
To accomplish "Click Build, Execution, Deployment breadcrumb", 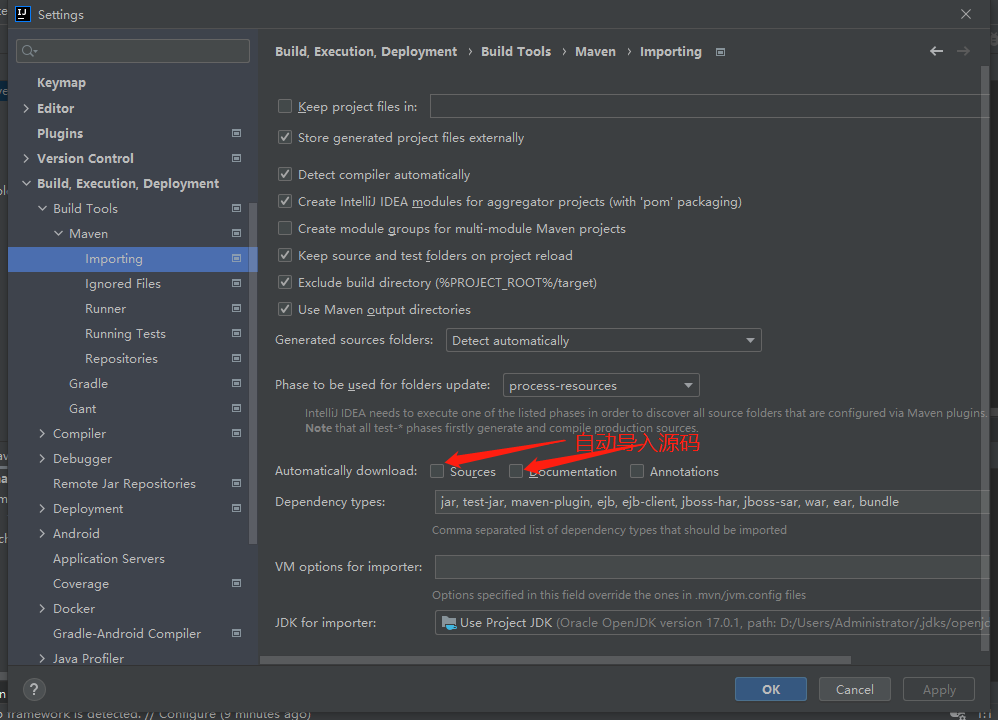I will pyautogui.click(x=366, y=52).
